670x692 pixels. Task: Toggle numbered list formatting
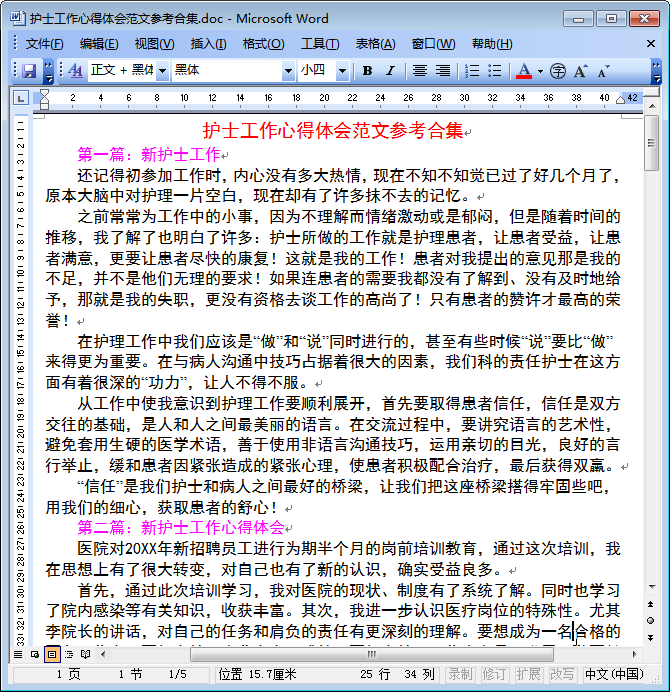pyautogui.click(x=472, y=71)
